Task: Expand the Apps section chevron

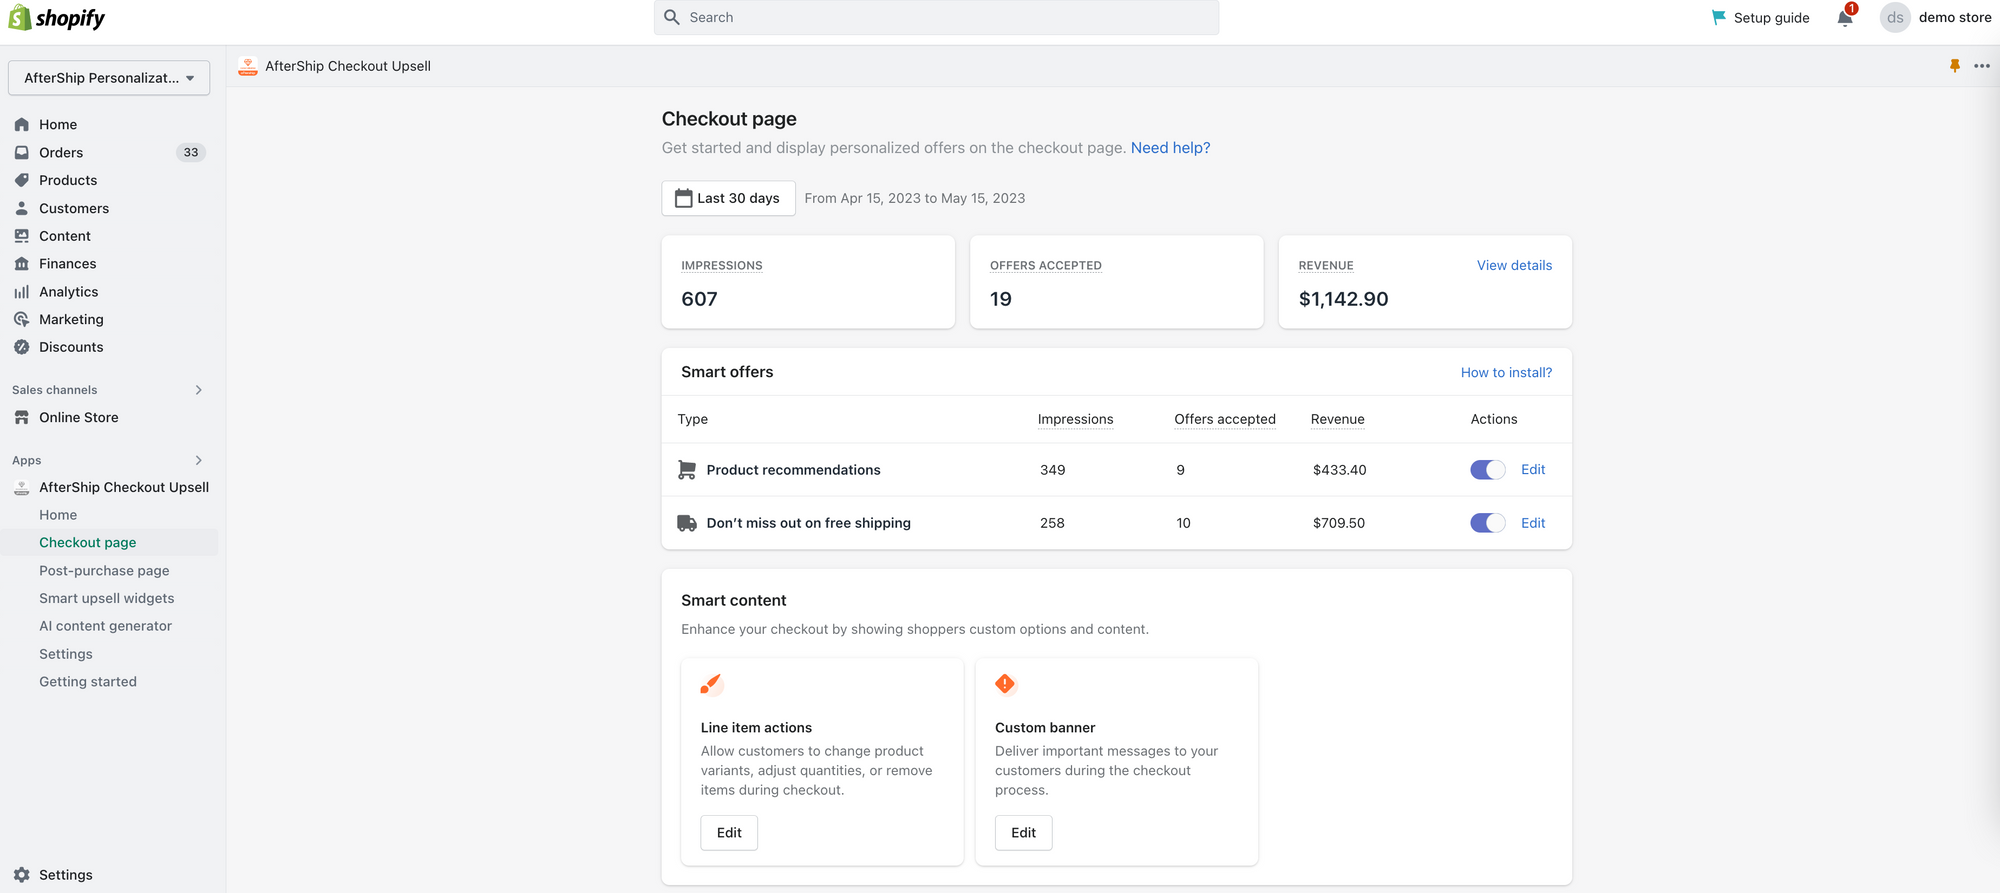Action: click(x=198, y=461)
